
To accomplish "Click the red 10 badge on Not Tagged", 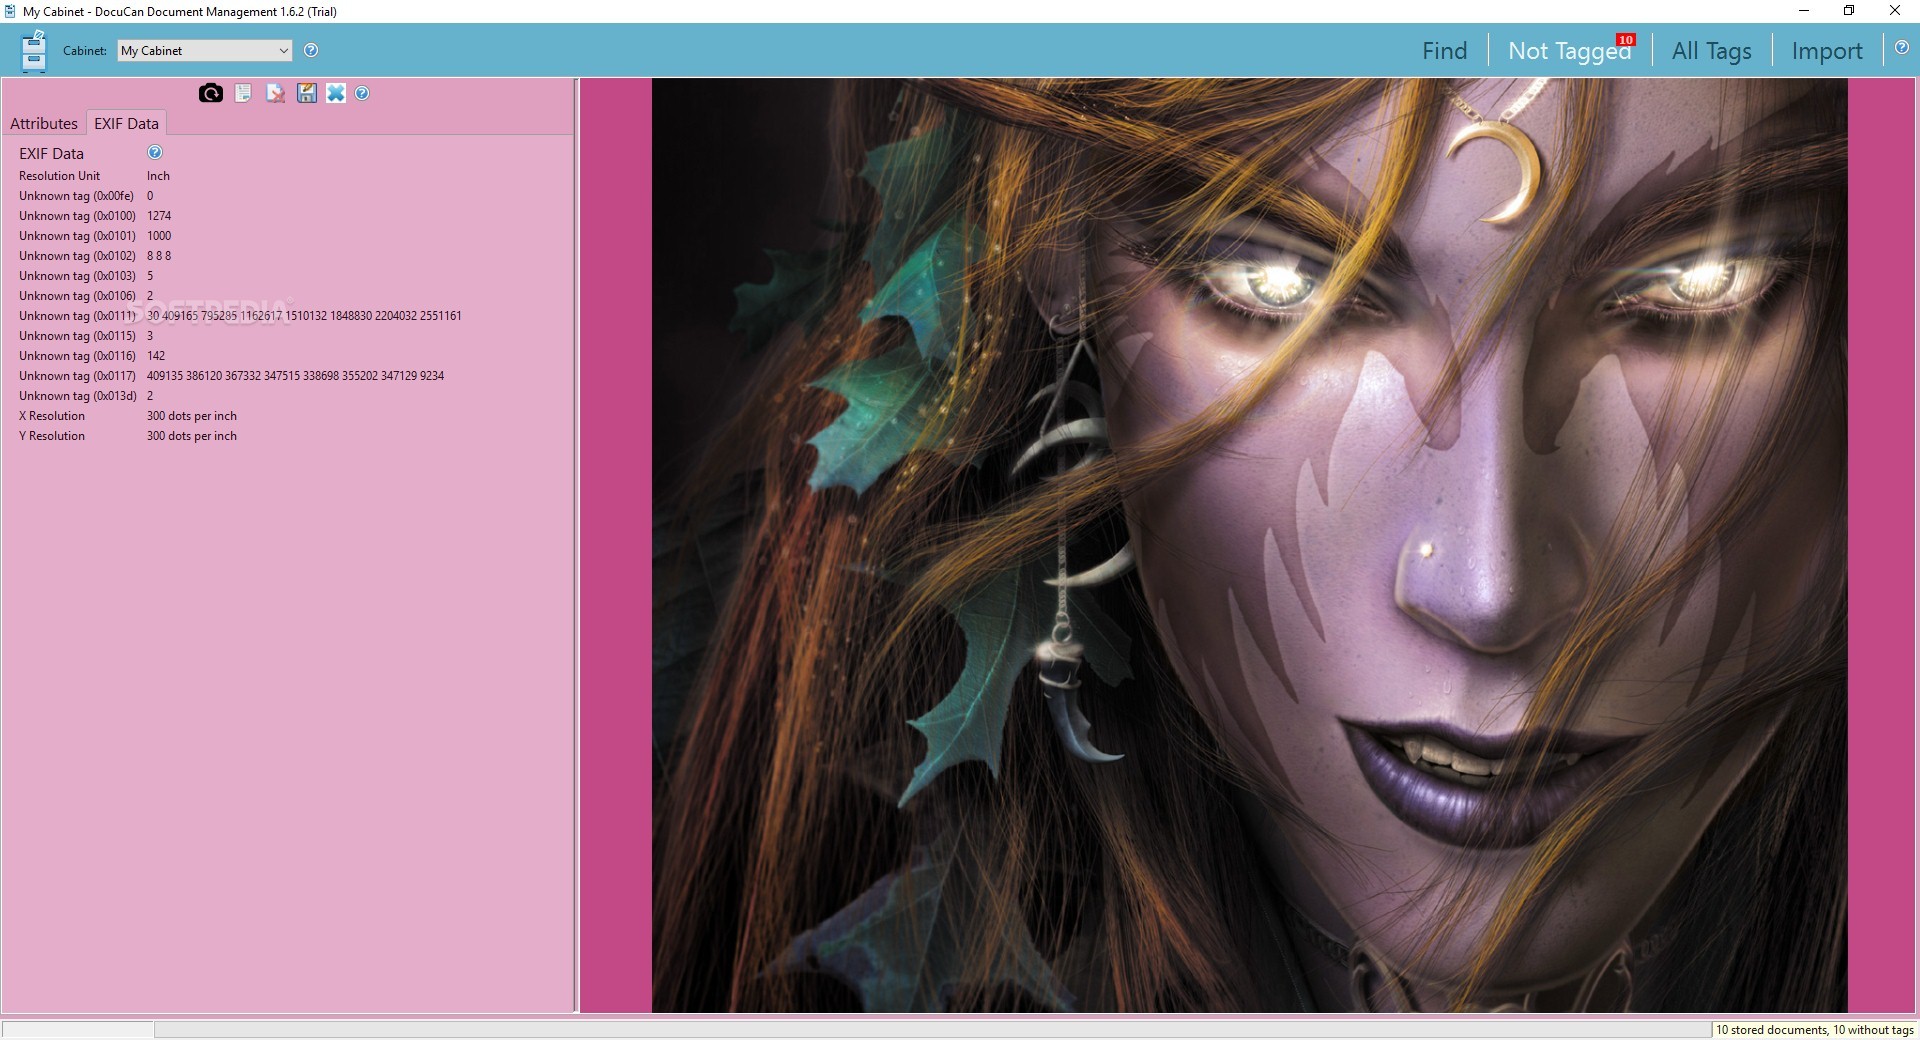I will click(x=1625, y=40).
